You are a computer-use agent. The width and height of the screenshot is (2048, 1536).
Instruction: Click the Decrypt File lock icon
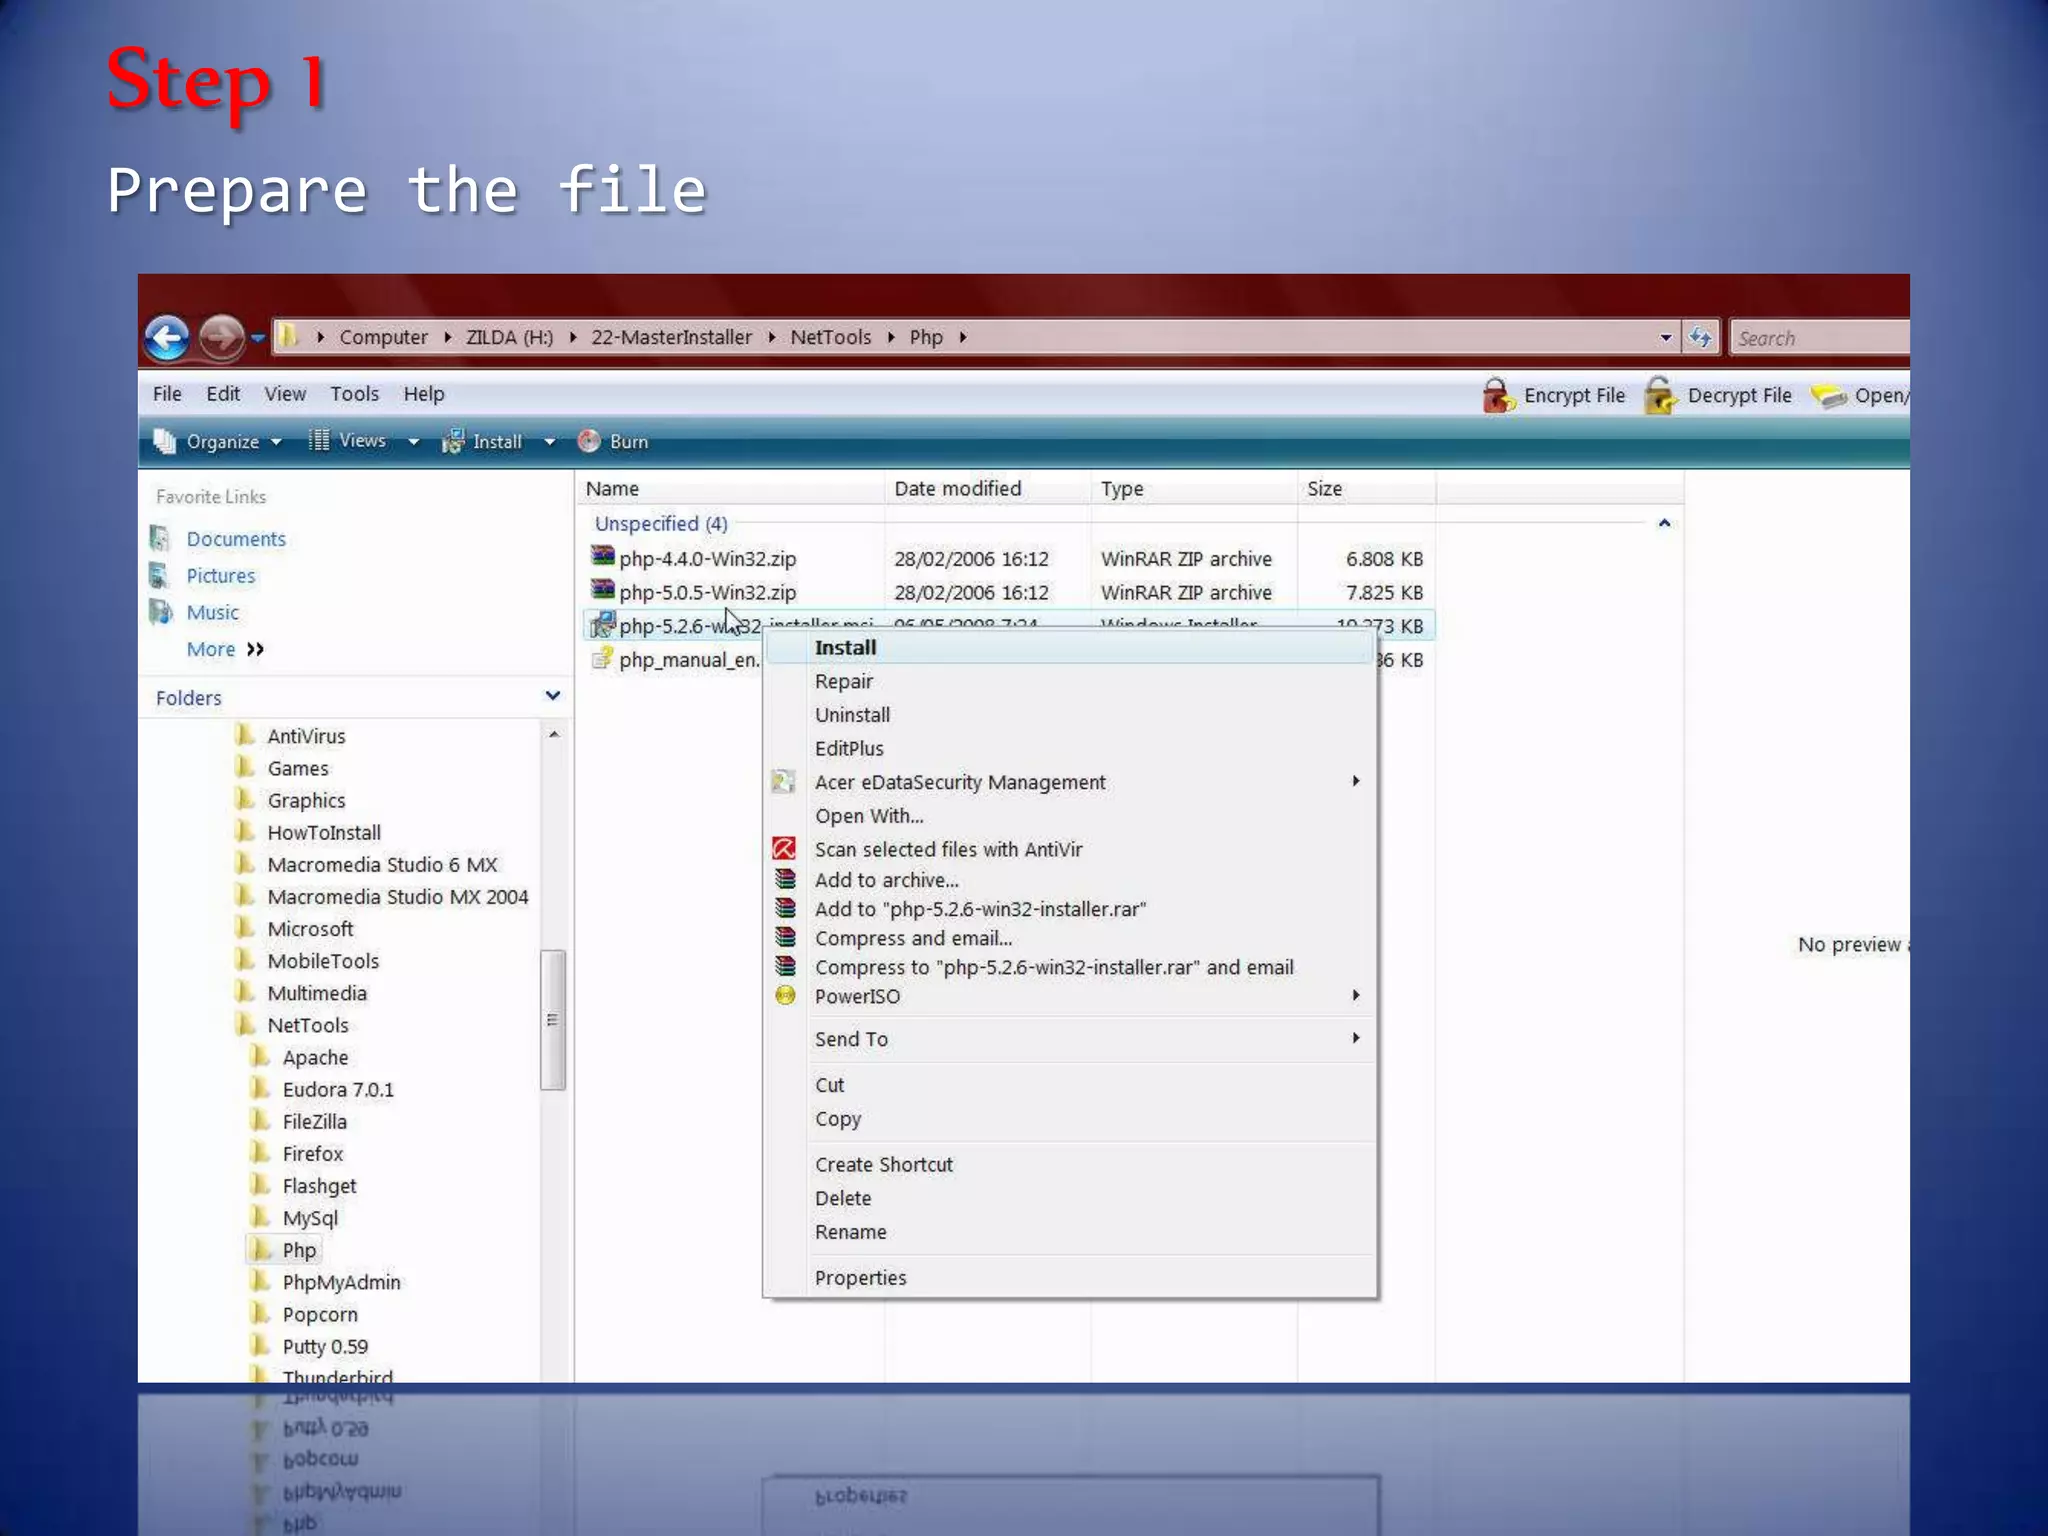click(1660, 395)
